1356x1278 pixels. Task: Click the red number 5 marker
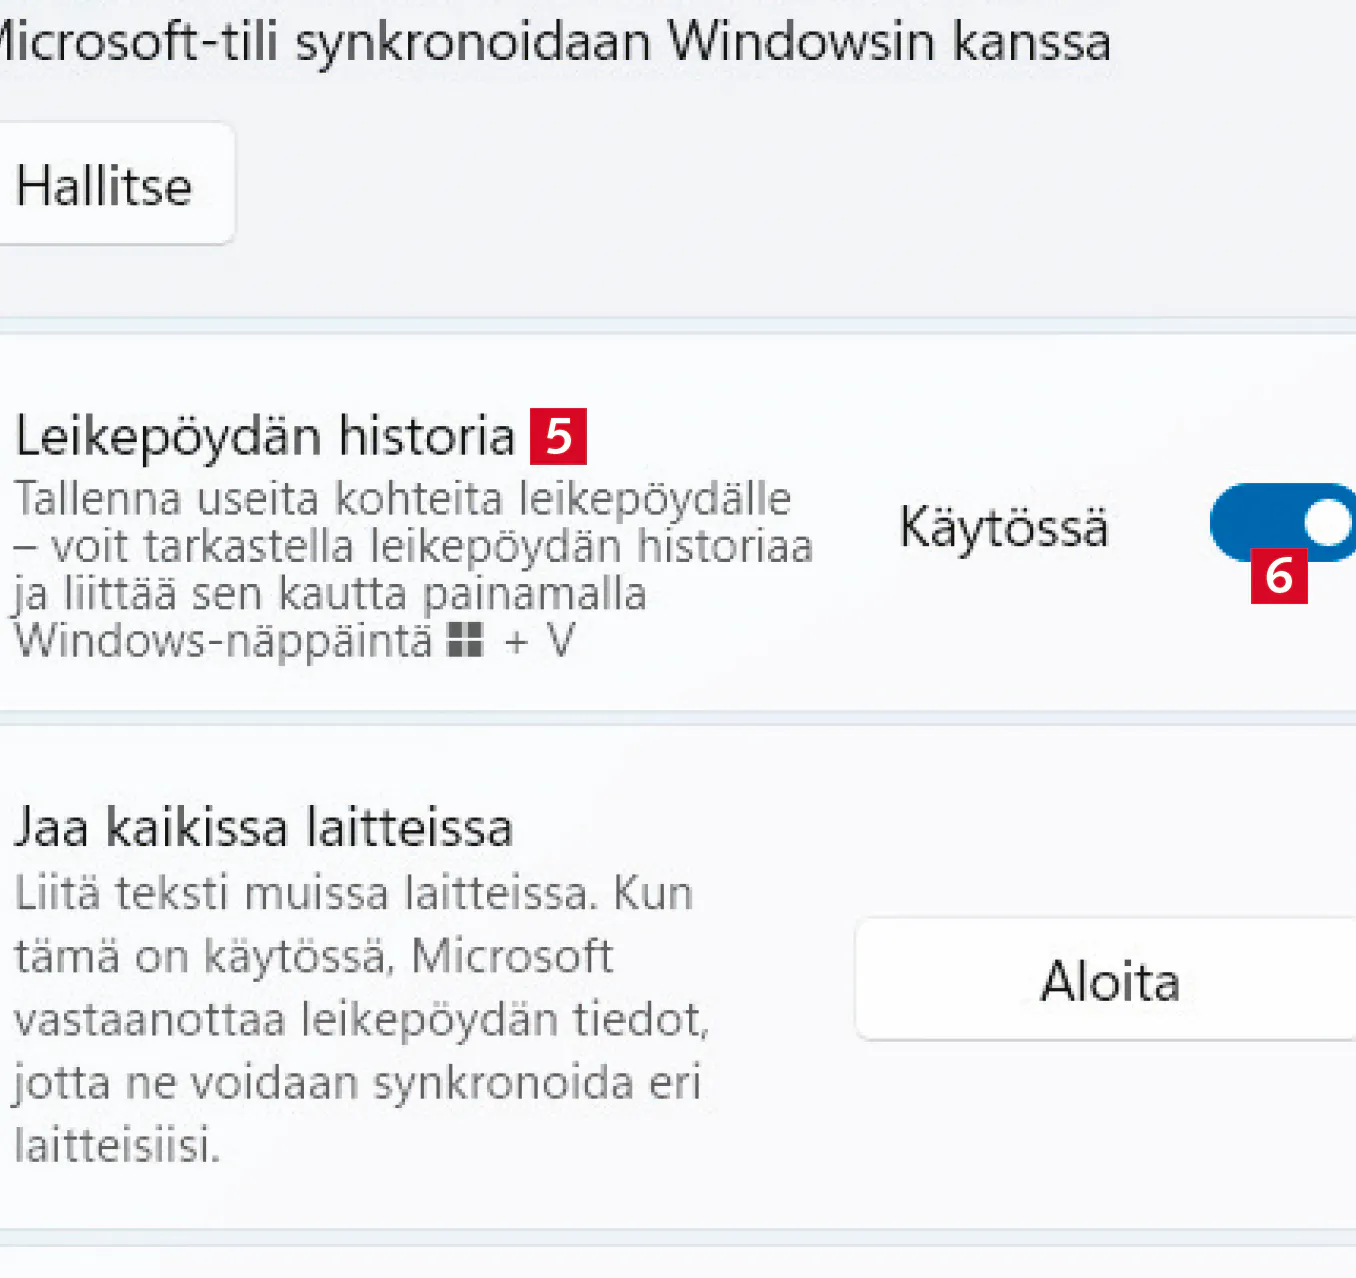[x=558, y=436]
